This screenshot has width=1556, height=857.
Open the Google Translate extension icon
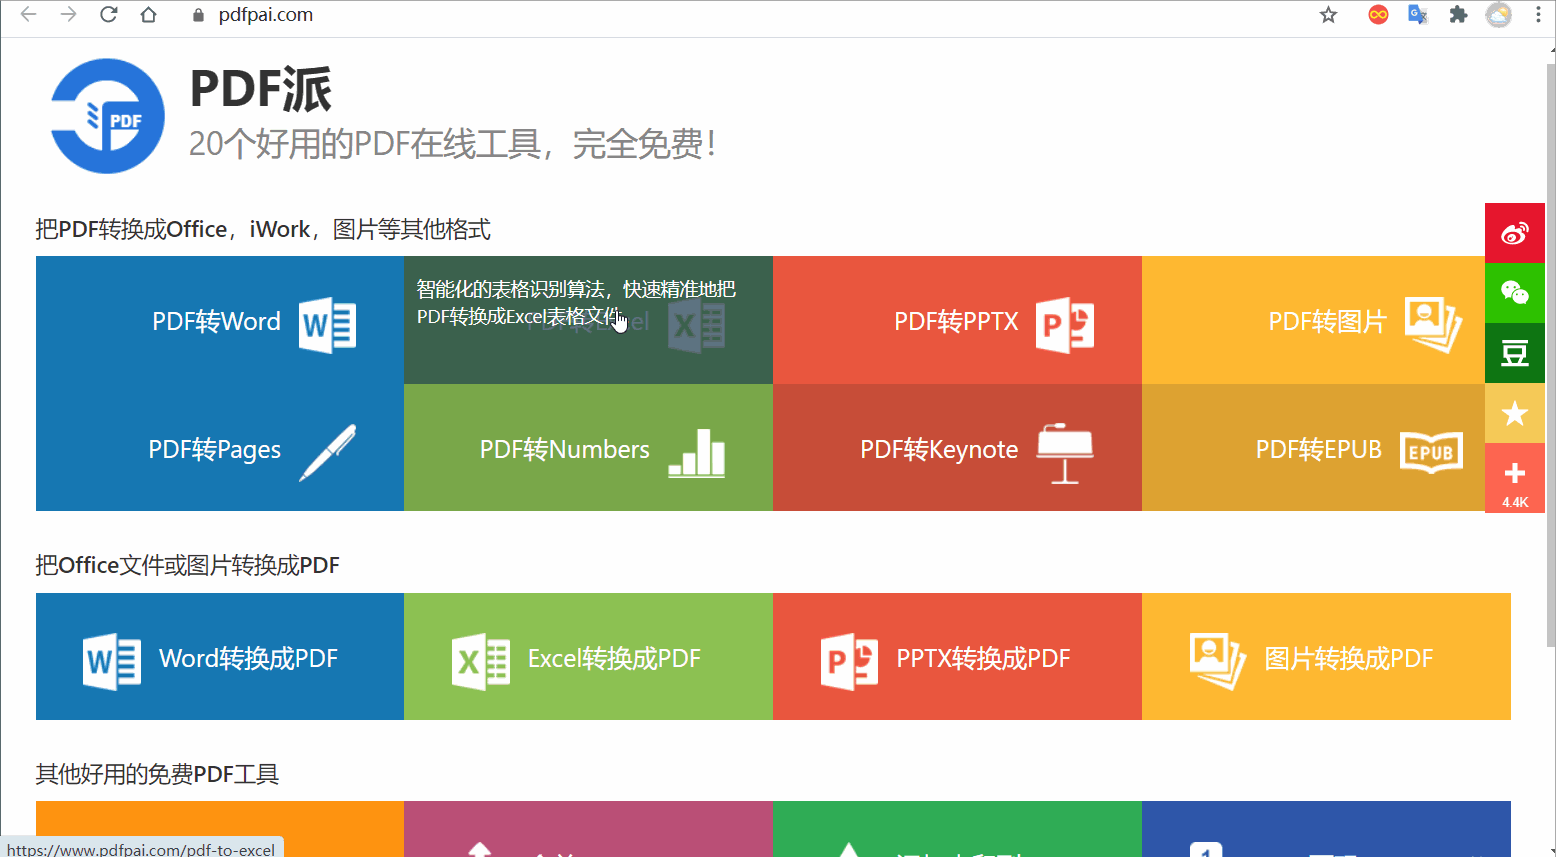pyautogui.click(x=1417, y=15)
